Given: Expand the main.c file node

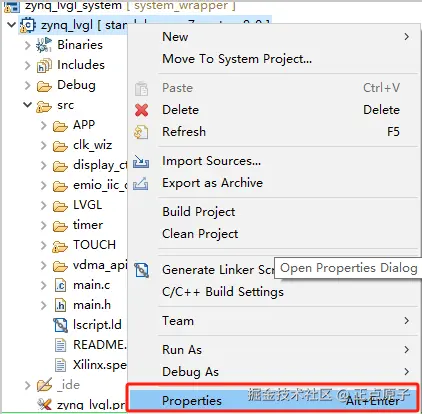Looking at the screenshot, I should [44, 285].
